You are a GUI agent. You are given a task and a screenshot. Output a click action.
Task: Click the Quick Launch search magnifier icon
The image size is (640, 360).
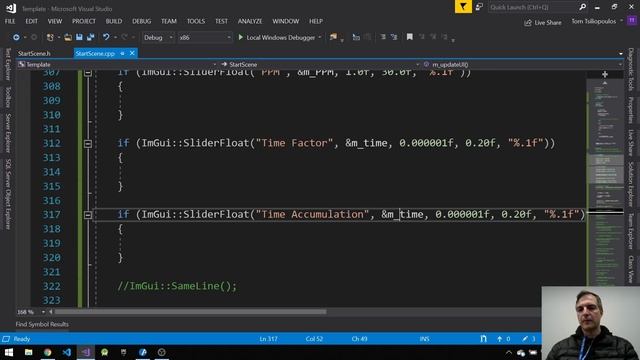(583, 7)
